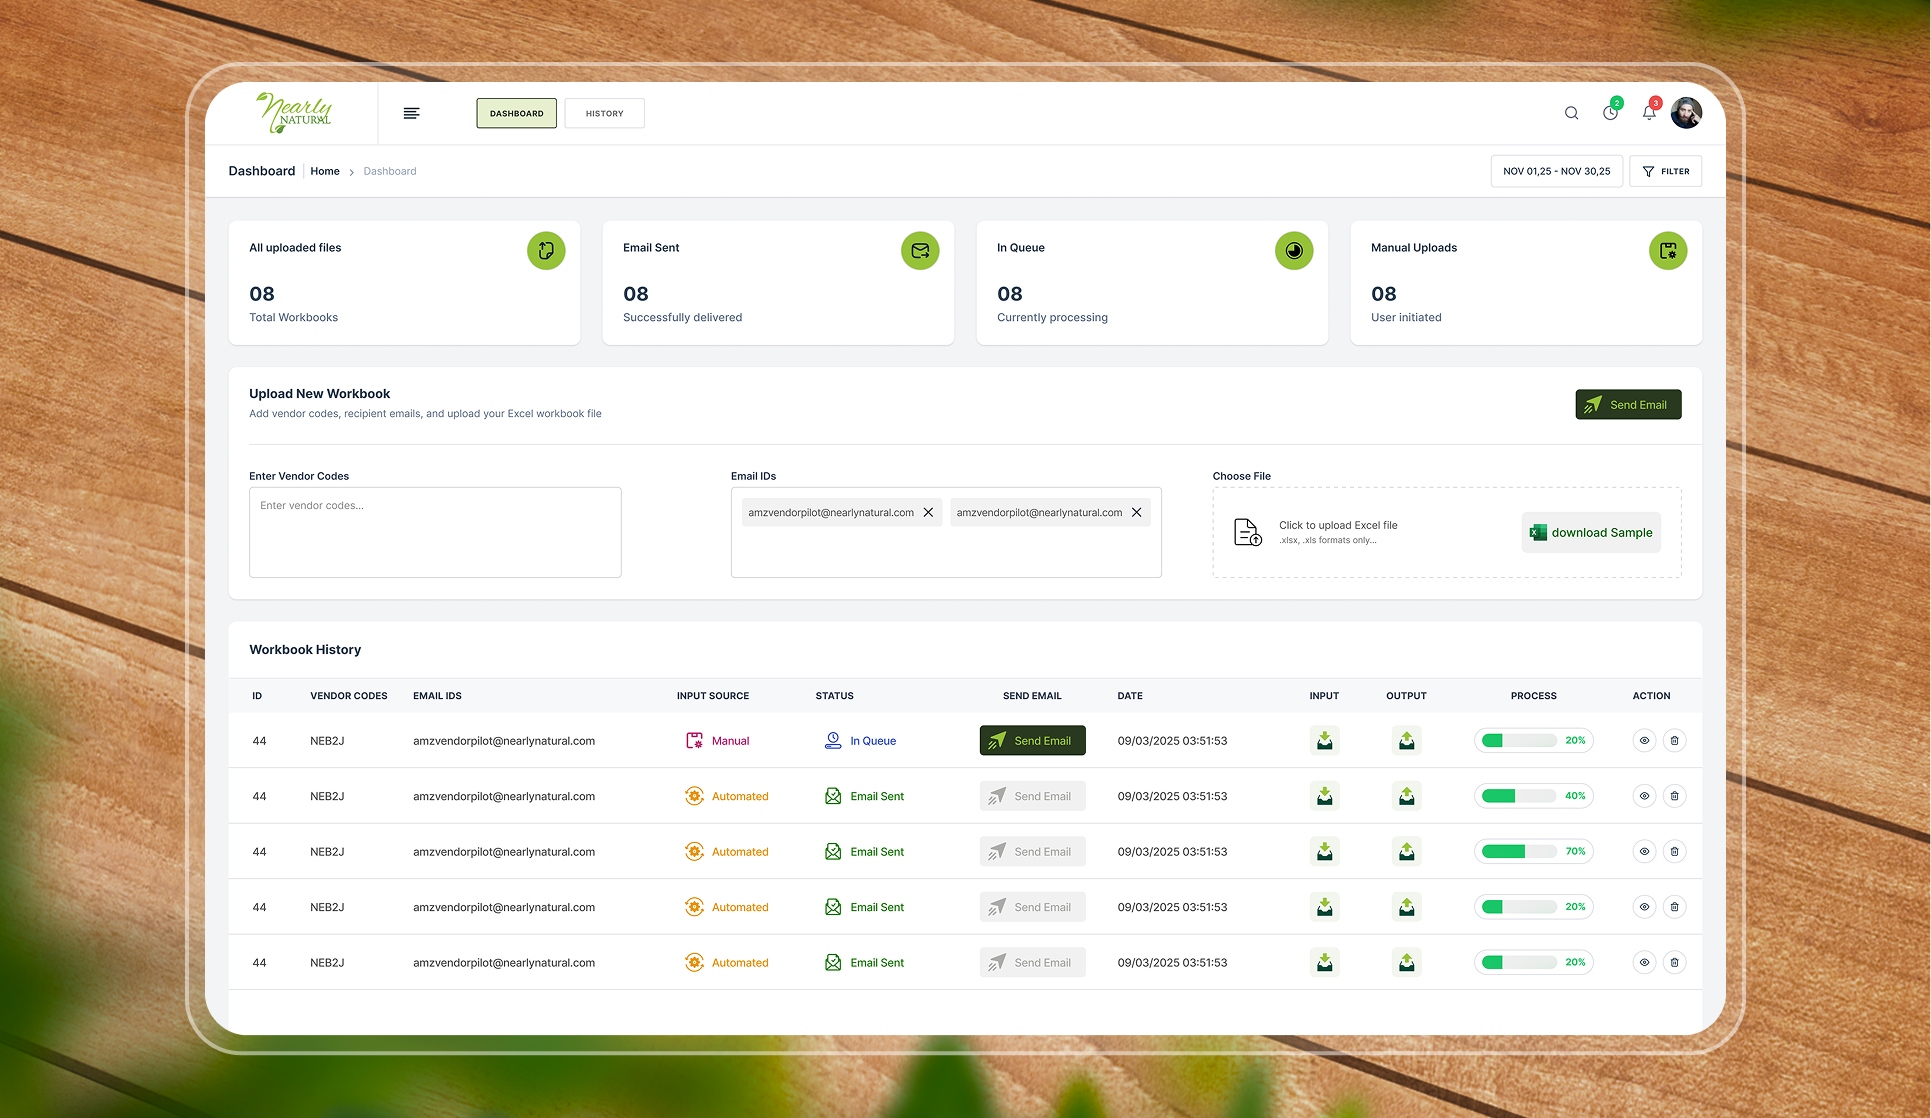Image resolution: width=1931 pixels, height=1118 pixels.
Task: Click the 70% process progress bar
Action: pyautogui.click(x=1519, y=852)
